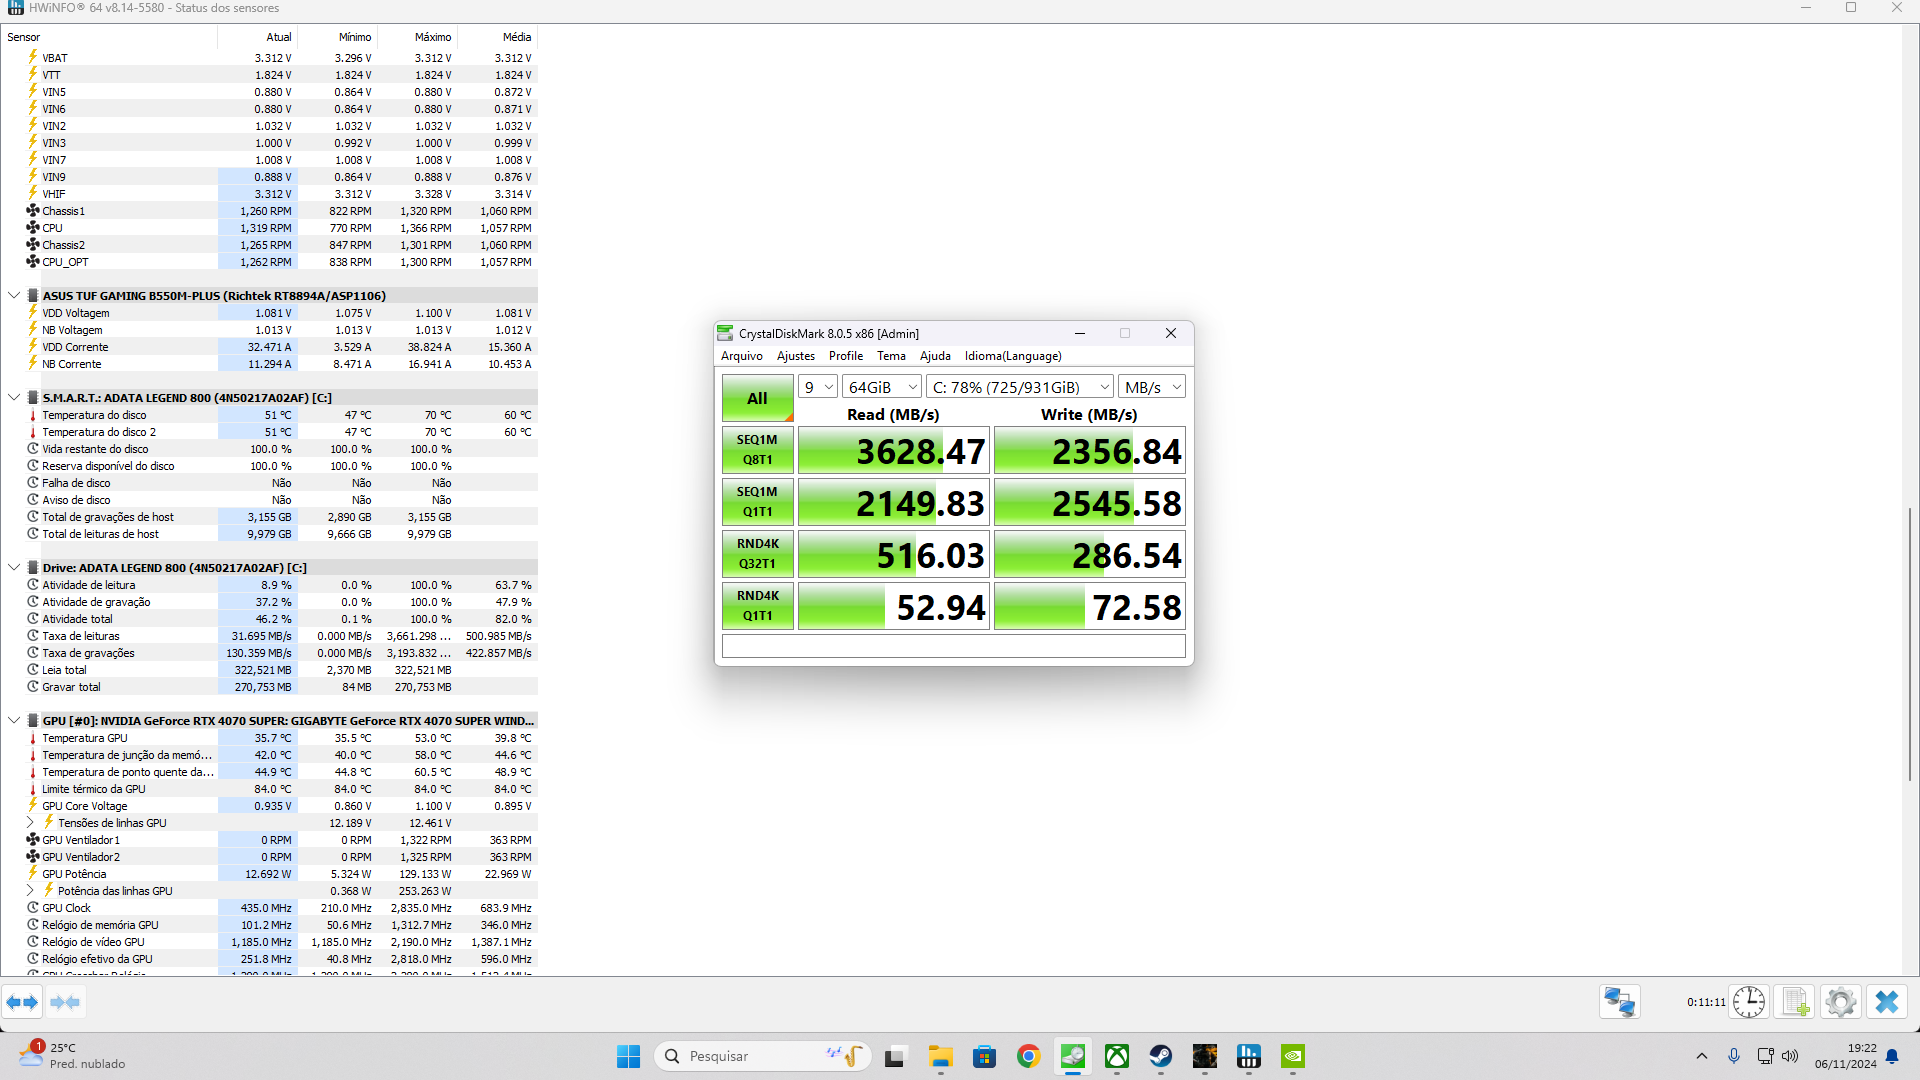Run RND4K Q32T1 test button
This screenshot has width=1920, height=1080.
click(758, 554)
